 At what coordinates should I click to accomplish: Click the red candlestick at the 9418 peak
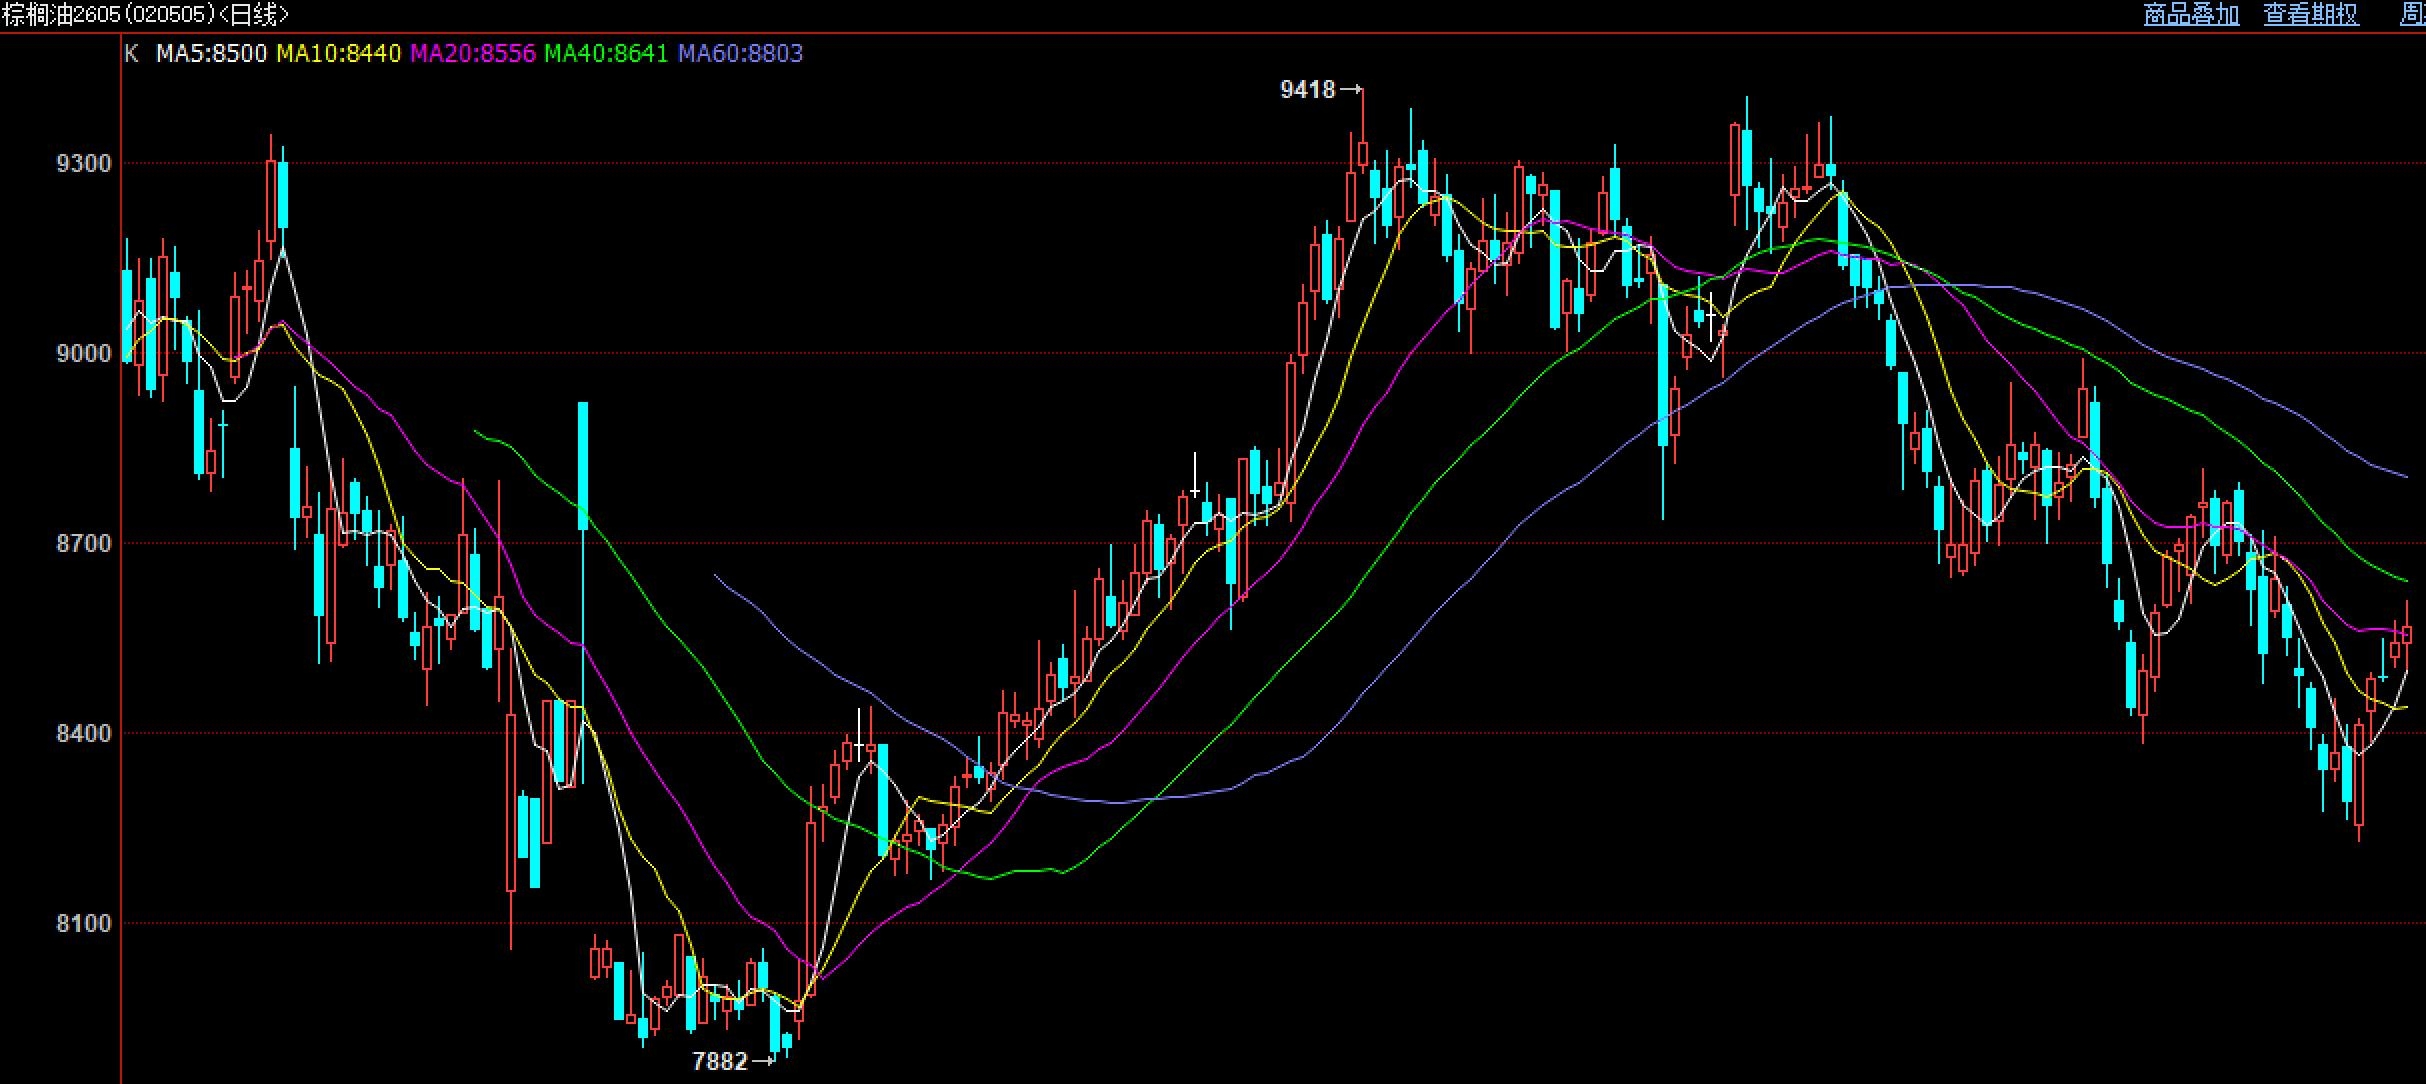point(1362,153)
